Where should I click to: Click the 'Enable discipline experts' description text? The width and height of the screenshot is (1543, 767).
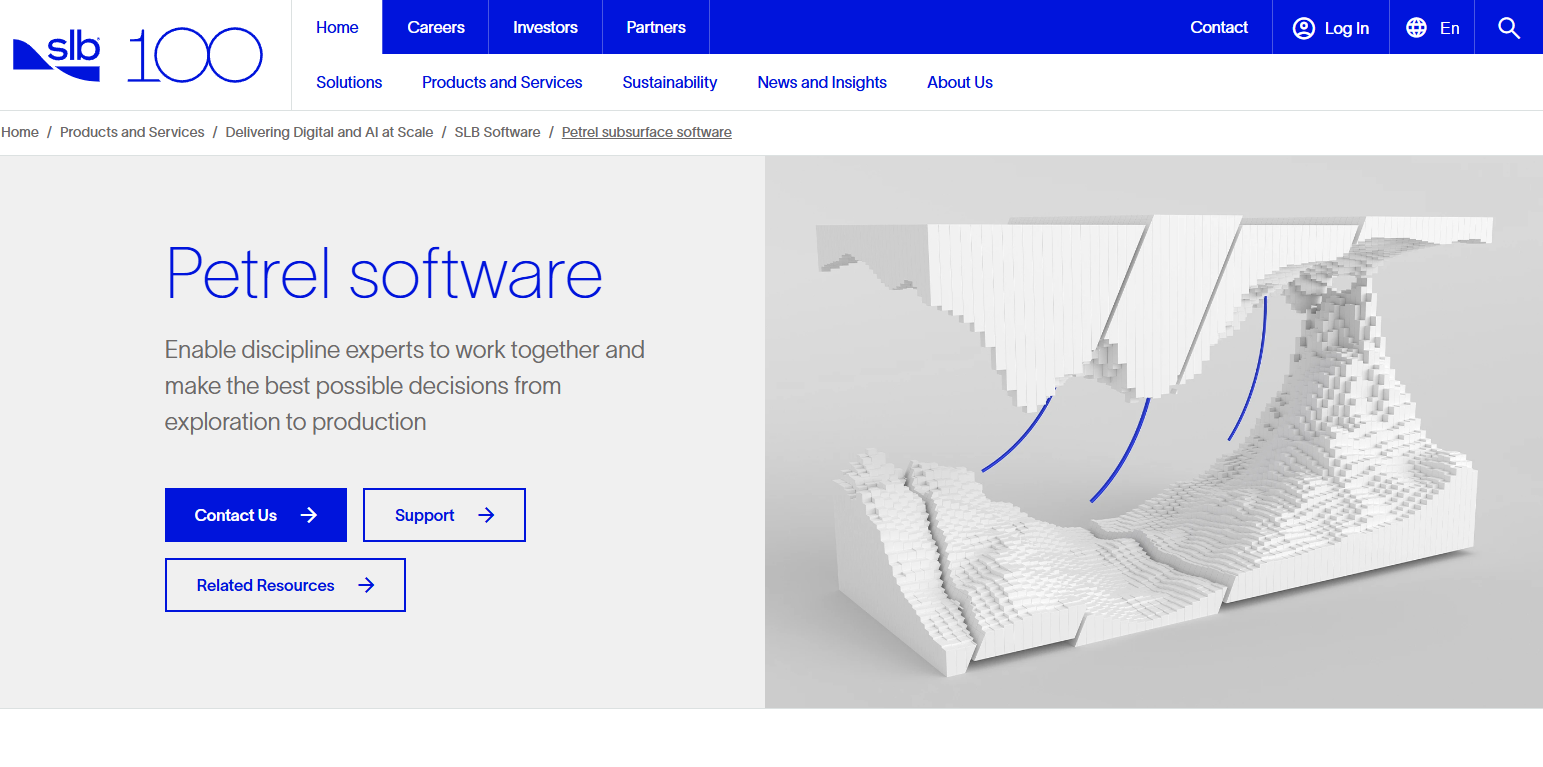pyautogui.click(x=405, y=386)
